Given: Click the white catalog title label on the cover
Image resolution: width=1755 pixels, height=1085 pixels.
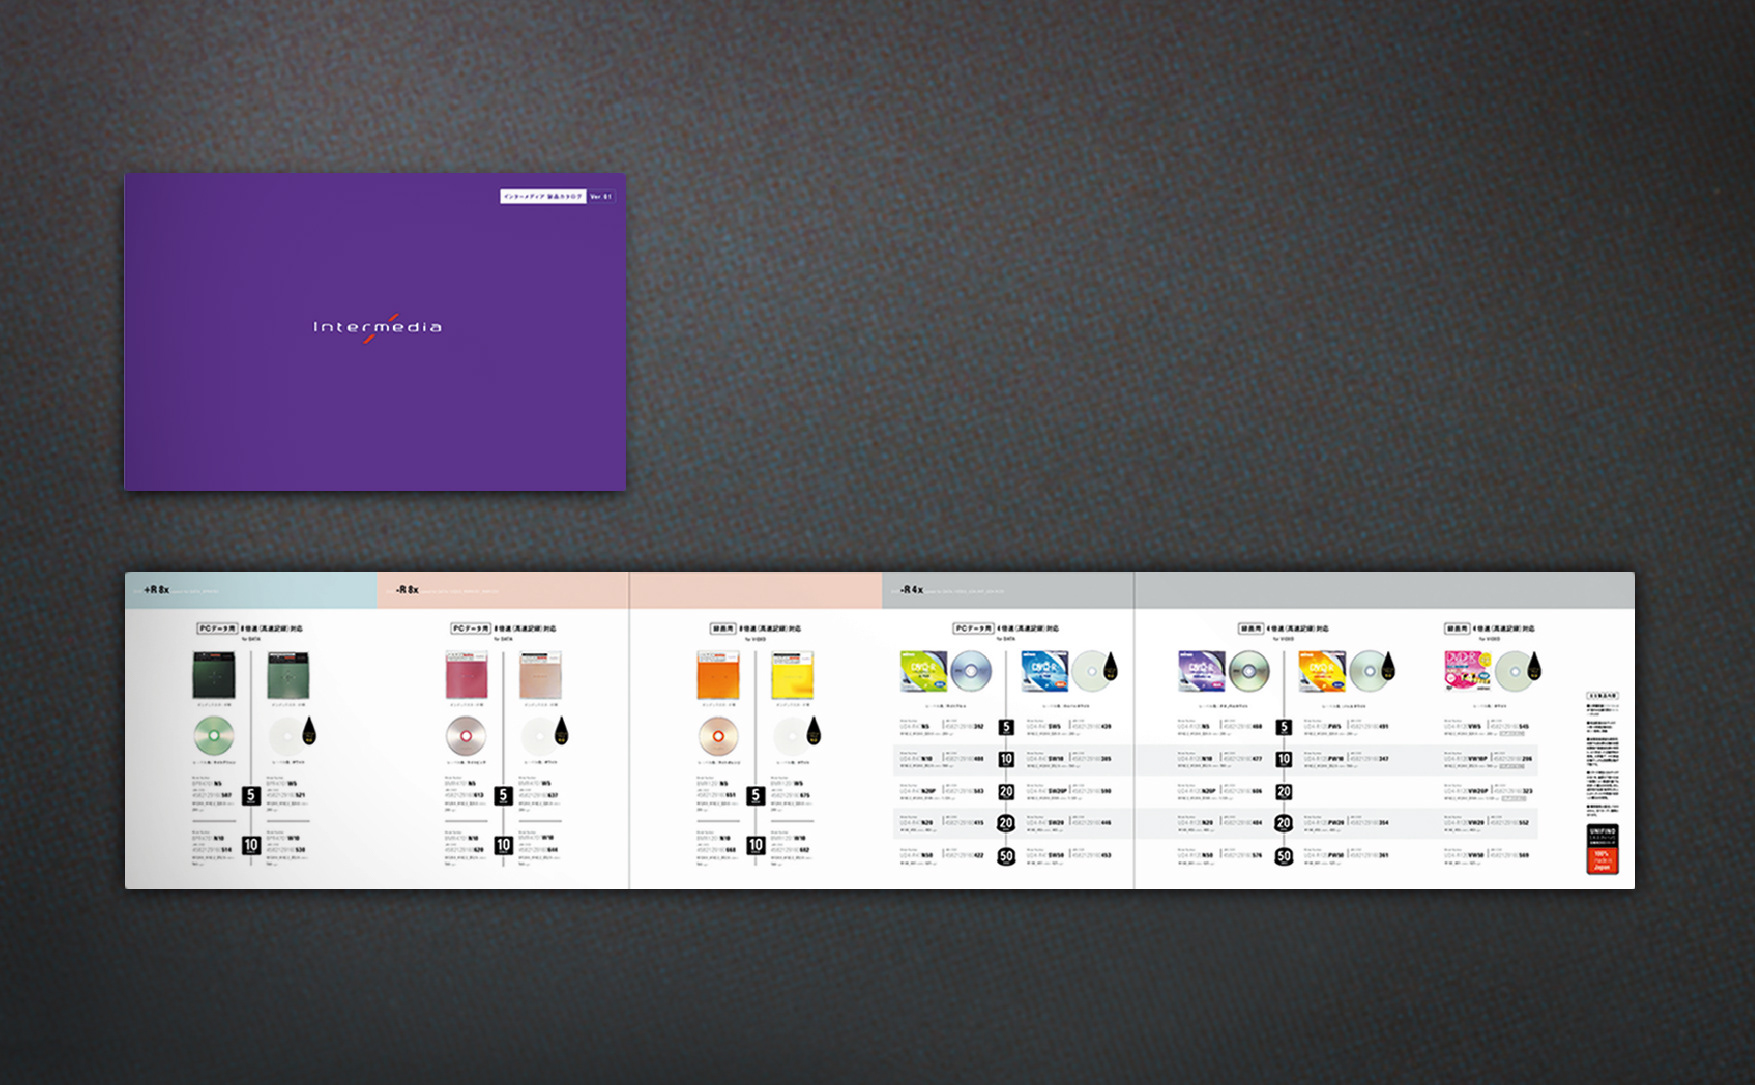Looking at the screenshot, I should click(543, 197).
